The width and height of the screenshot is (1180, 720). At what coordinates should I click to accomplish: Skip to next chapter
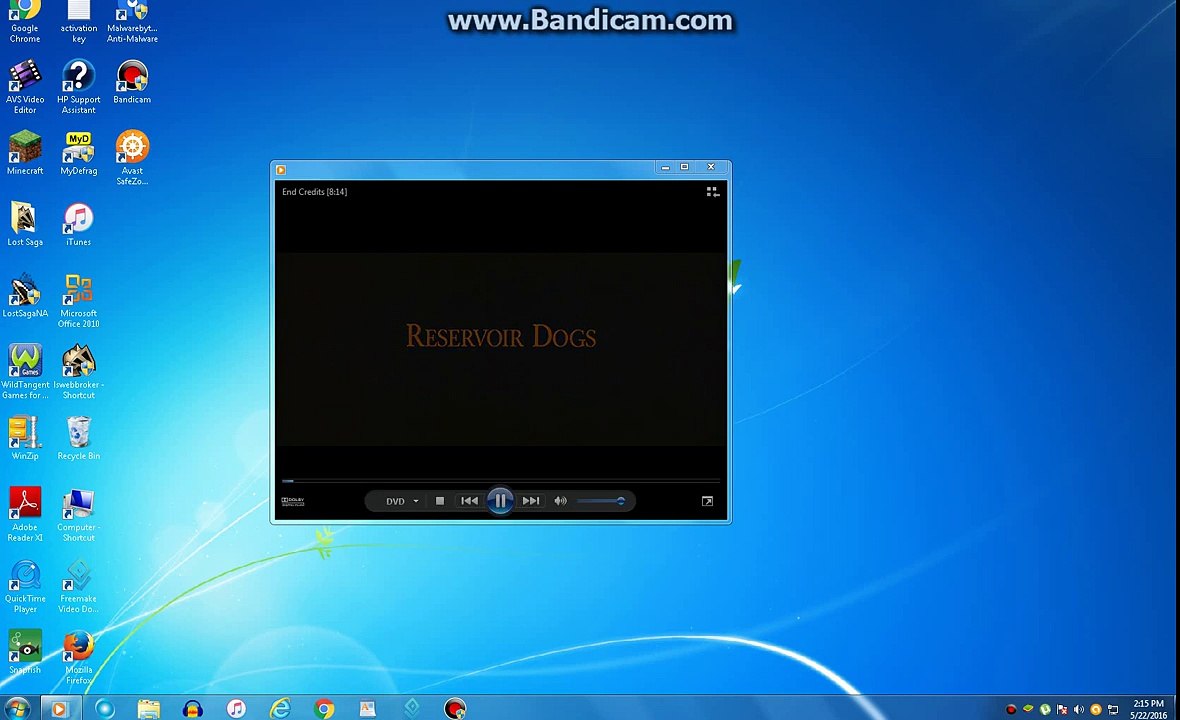(x=531, y=500)
